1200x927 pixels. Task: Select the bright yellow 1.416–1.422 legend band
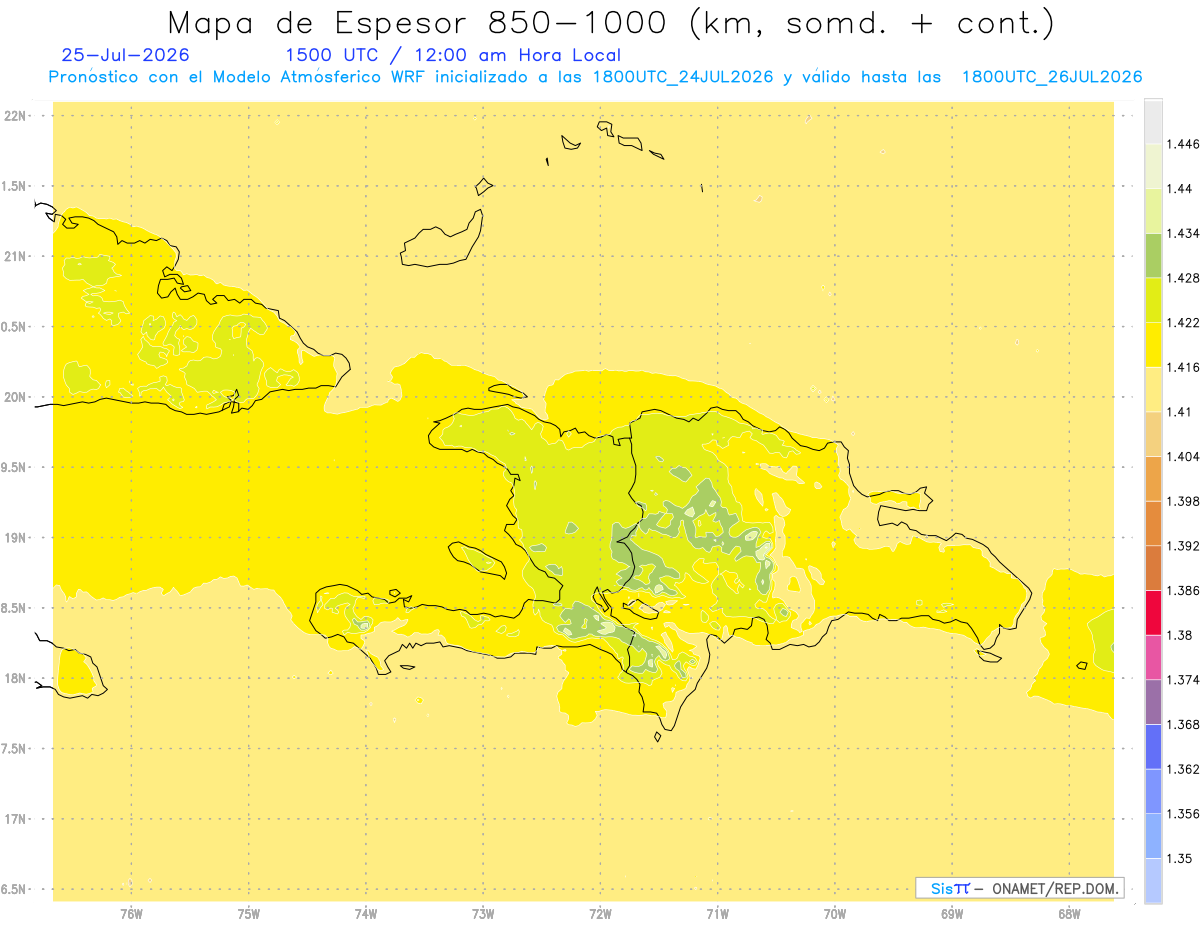[x=1153, y=344]
